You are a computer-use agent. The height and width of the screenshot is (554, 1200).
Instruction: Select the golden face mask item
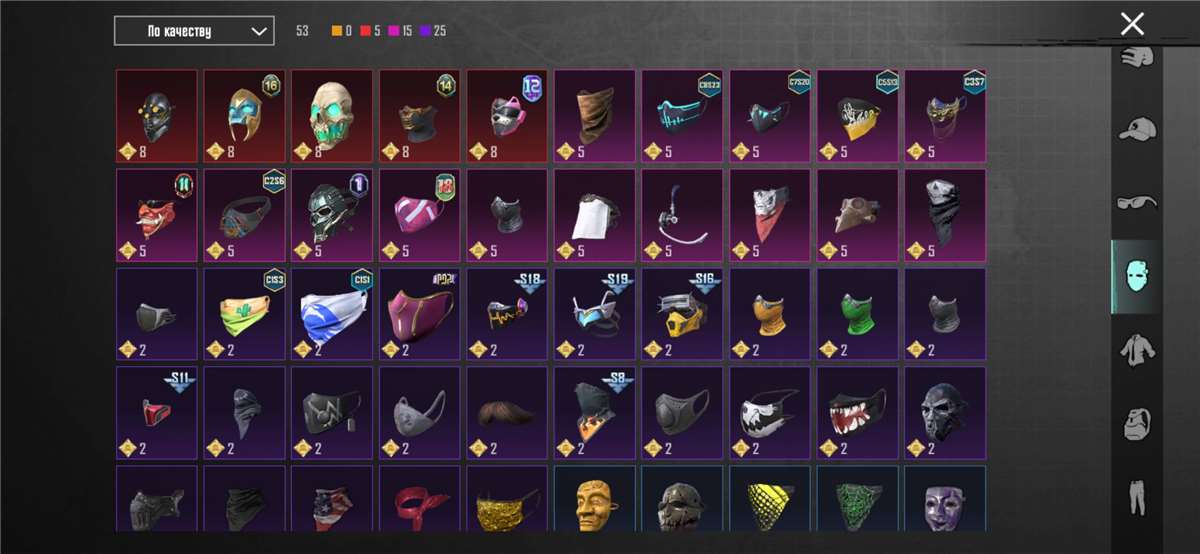(x=595, y=498)
